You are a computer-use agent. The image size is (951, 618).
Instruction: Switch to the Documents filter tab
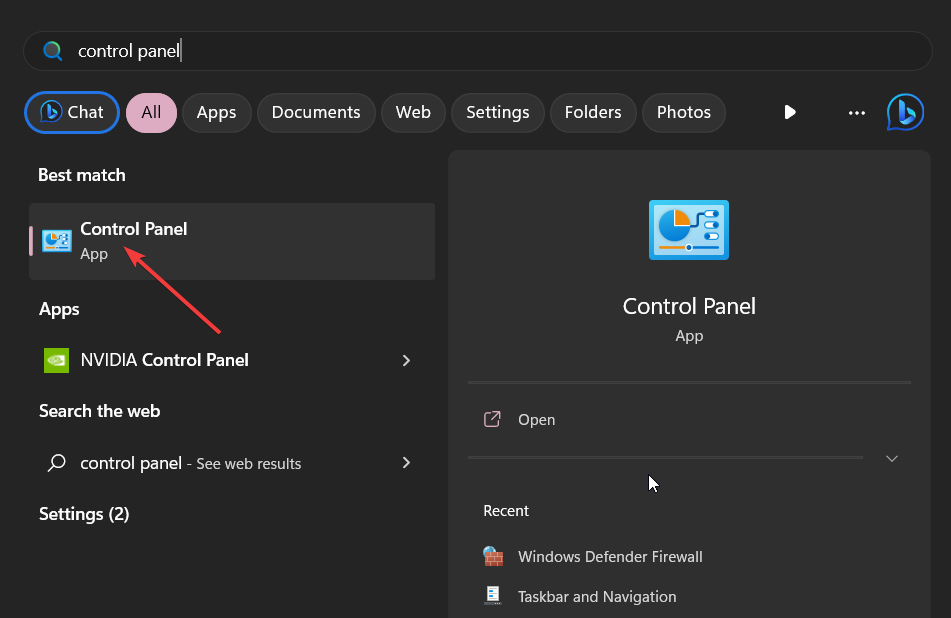(x=316, y=112)
